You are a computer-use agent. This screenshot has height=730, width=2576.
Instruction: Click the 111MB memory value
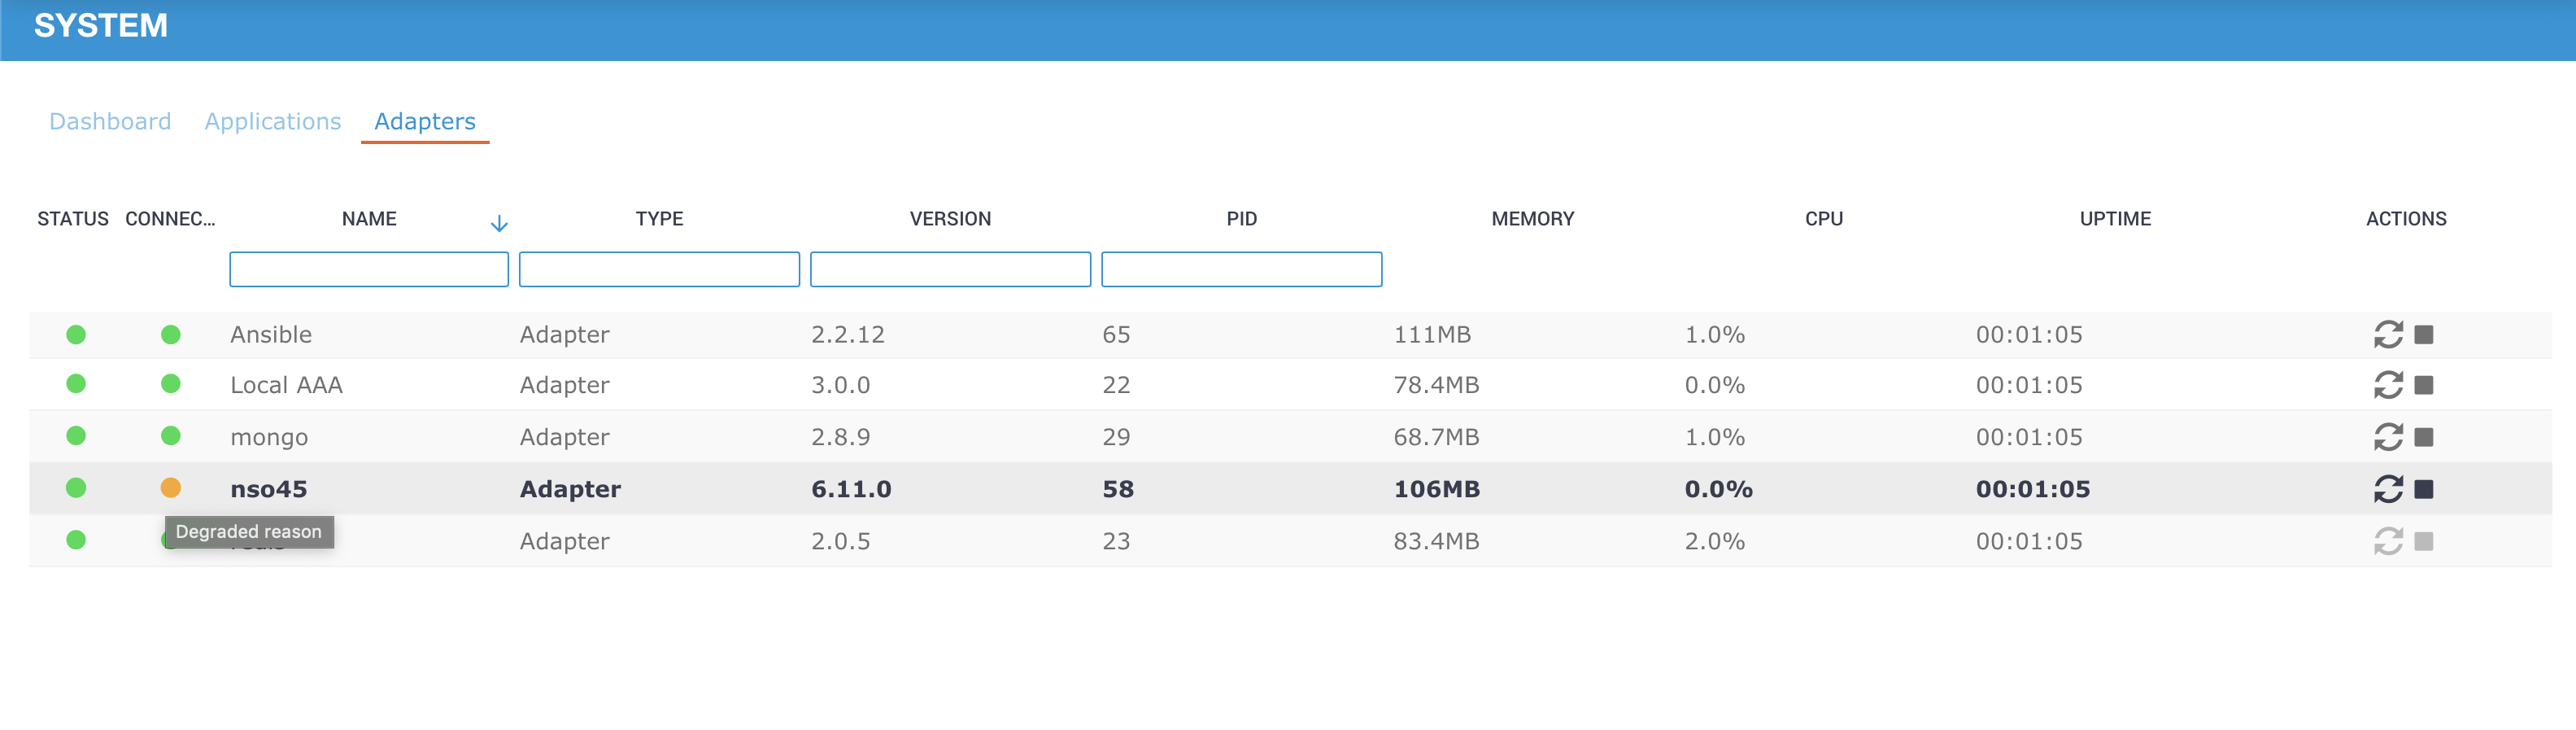[x=1432, y=335]
